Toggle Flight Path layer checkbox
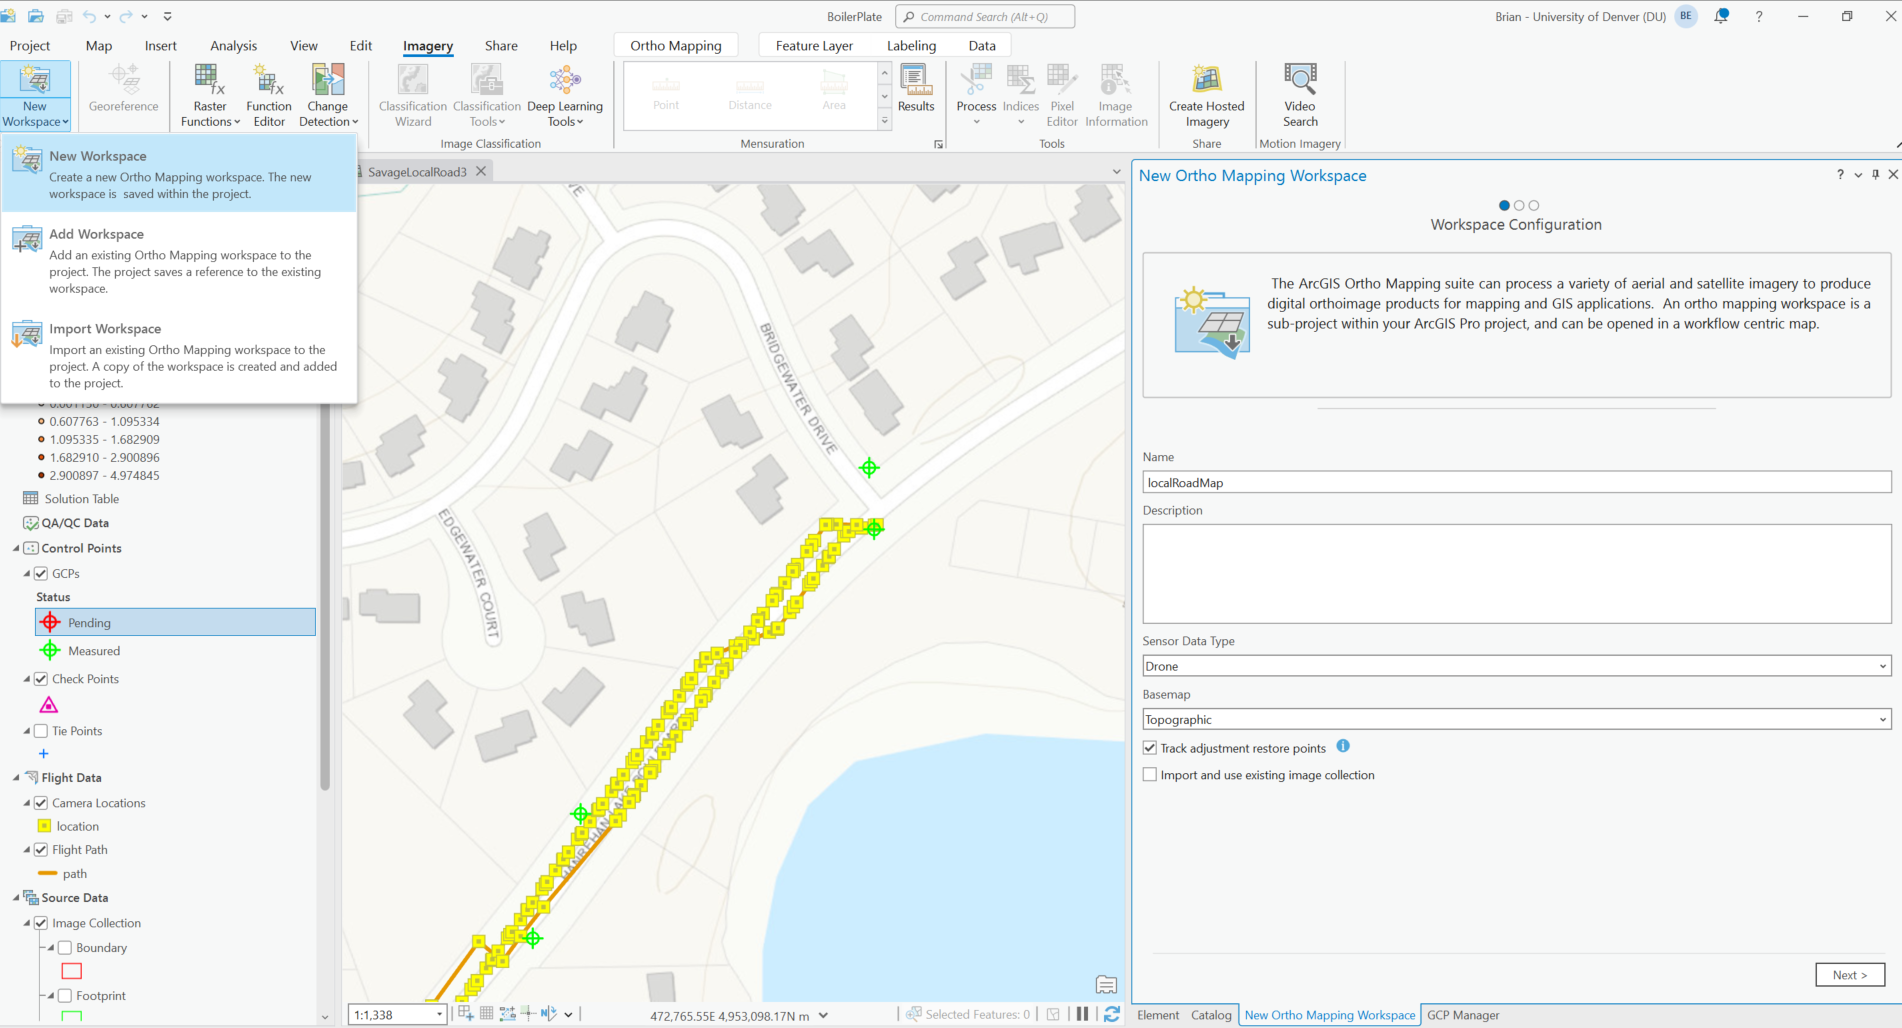 pos(41,850)
